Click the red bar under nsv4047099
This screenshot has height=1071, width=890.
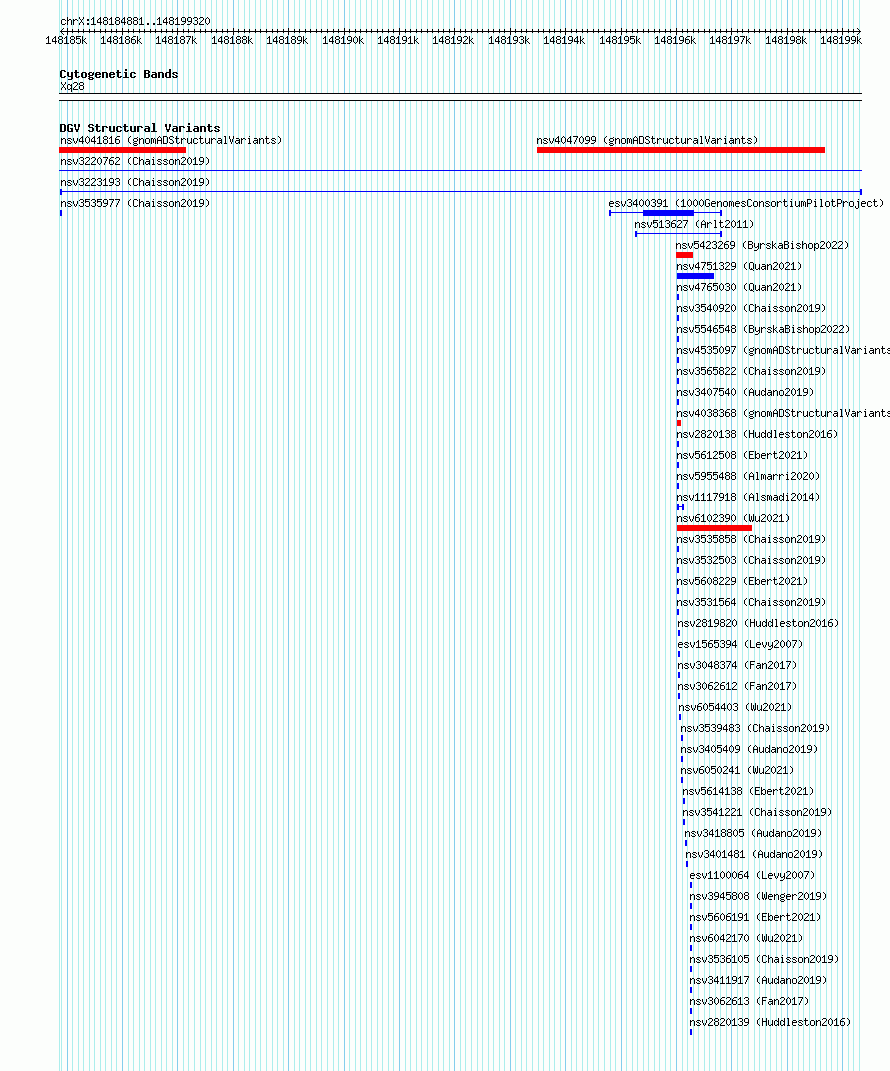(680, 150)
